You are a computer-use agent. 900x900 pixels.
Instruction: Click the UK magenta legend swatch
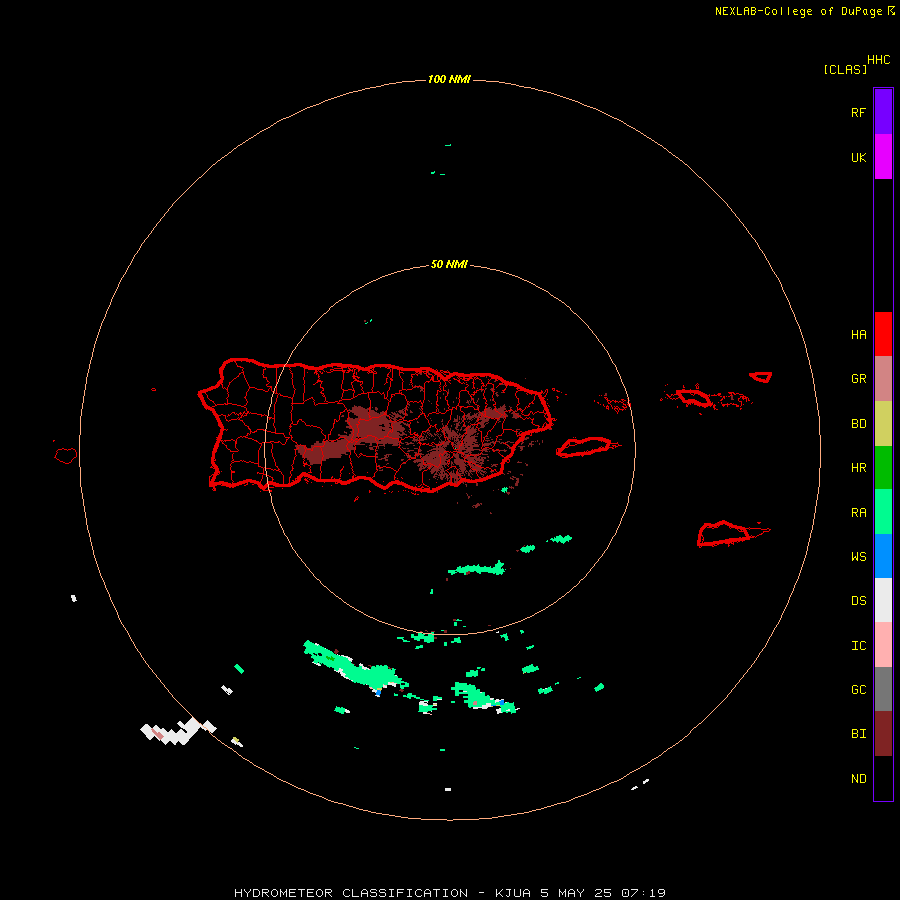click(883, 157)
